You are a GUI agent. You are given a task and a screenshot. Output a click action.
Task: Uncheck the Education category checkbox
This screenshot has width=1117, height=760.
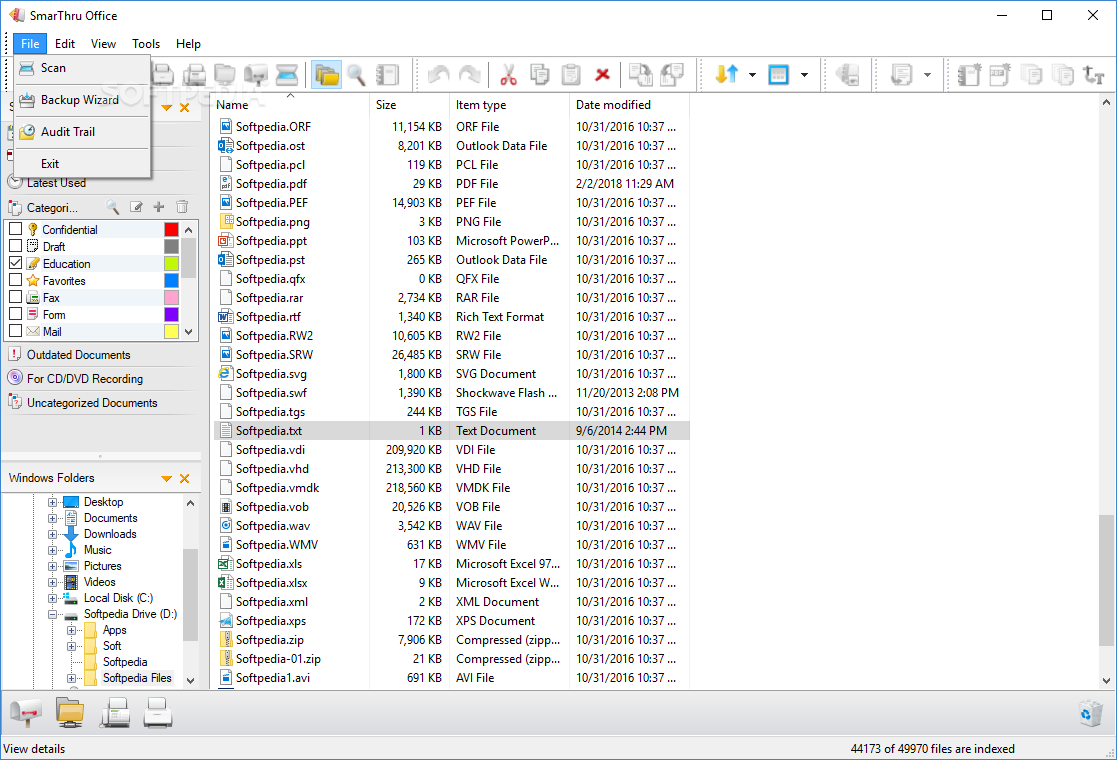pos(15,263)
